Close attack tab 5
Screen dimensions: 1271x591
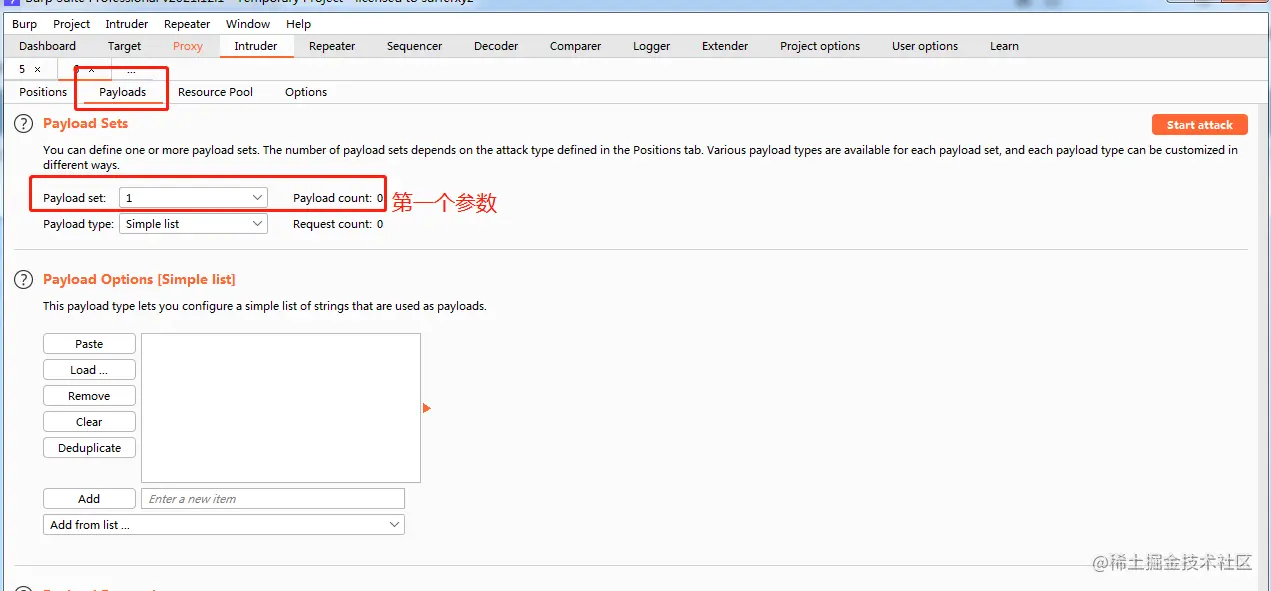click(x=37, y=70)
